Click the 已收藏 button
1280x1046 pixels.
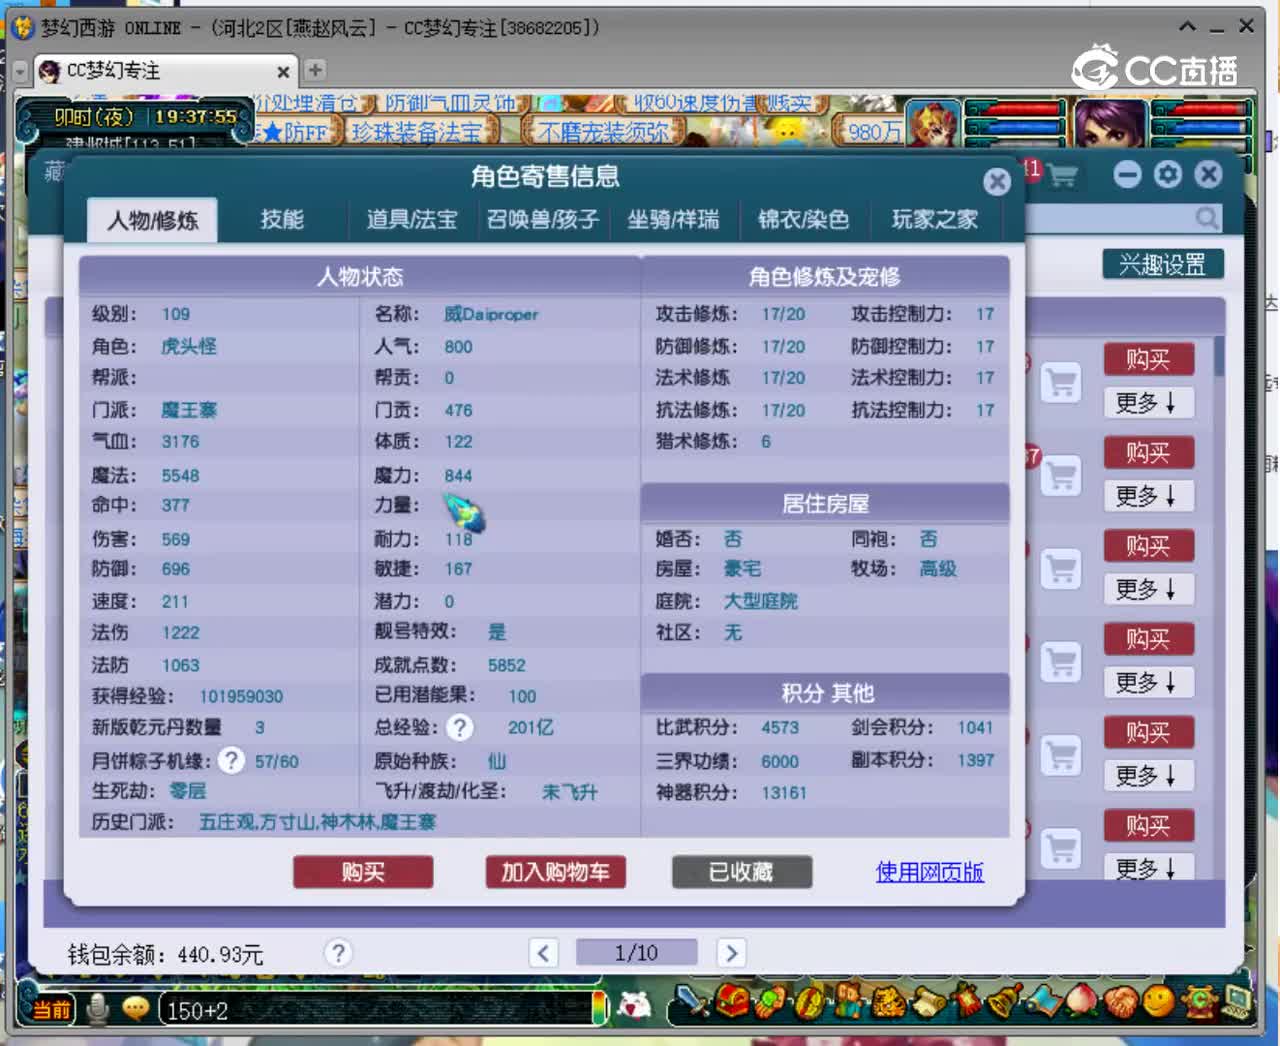coord(741,872)
